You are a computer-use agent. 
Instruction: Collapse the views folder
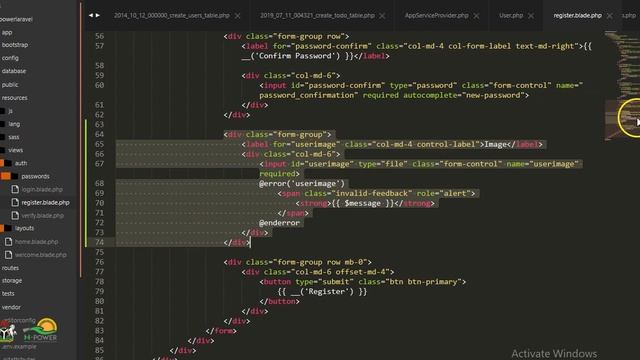16,150
